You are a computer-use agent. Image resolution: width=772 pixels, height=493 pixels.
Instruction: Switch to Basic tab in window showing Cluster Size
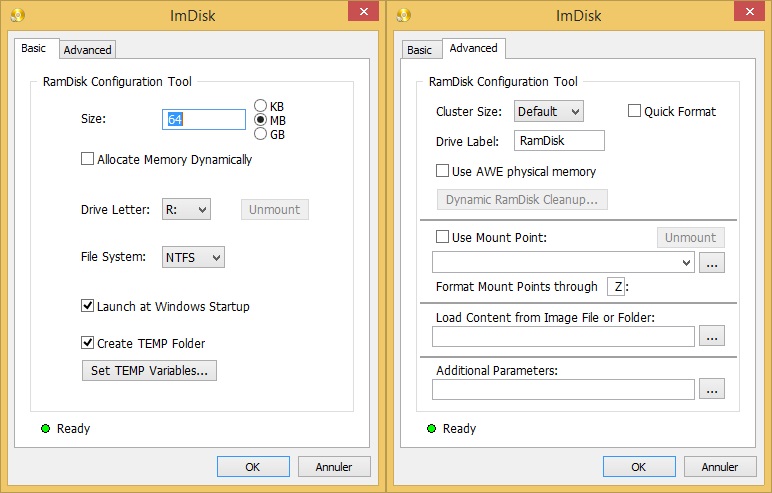click(x=420, y=50)
